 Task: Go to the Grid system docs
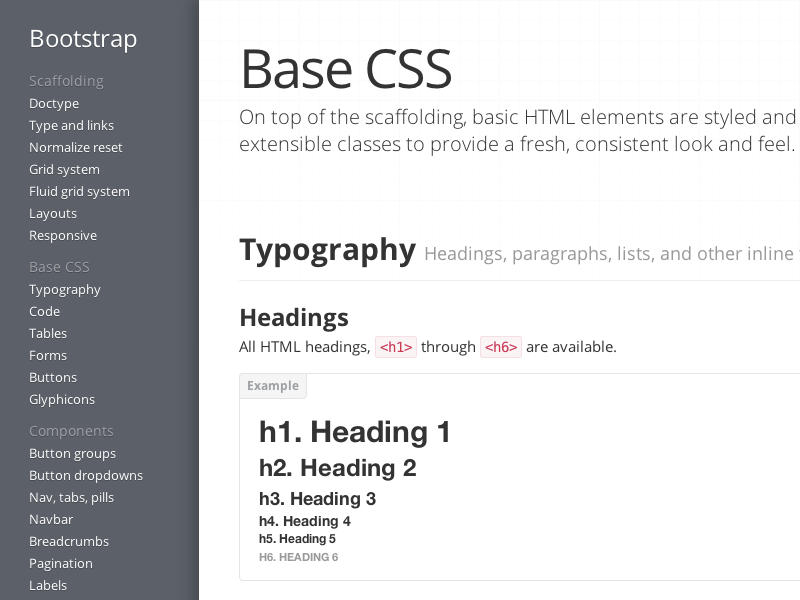point(63,169)
